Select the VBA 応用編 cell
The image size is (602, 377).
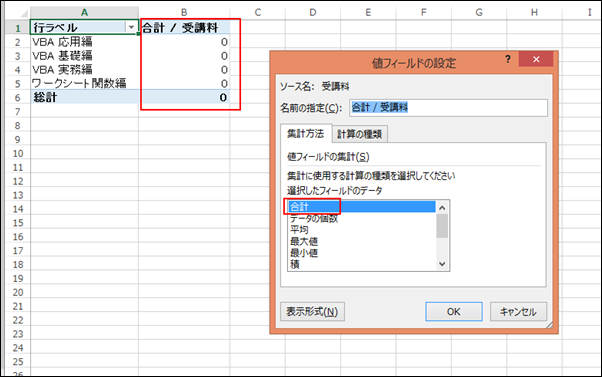[x=84, y=41]
